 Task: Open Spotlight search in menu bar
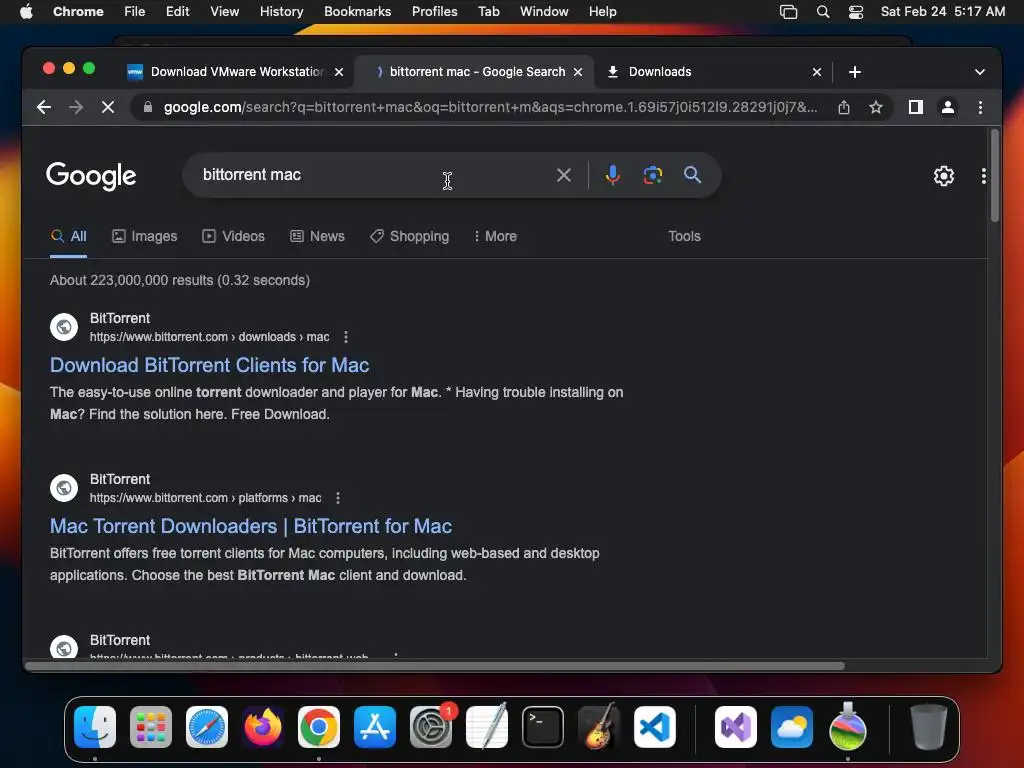coord(823,12)
